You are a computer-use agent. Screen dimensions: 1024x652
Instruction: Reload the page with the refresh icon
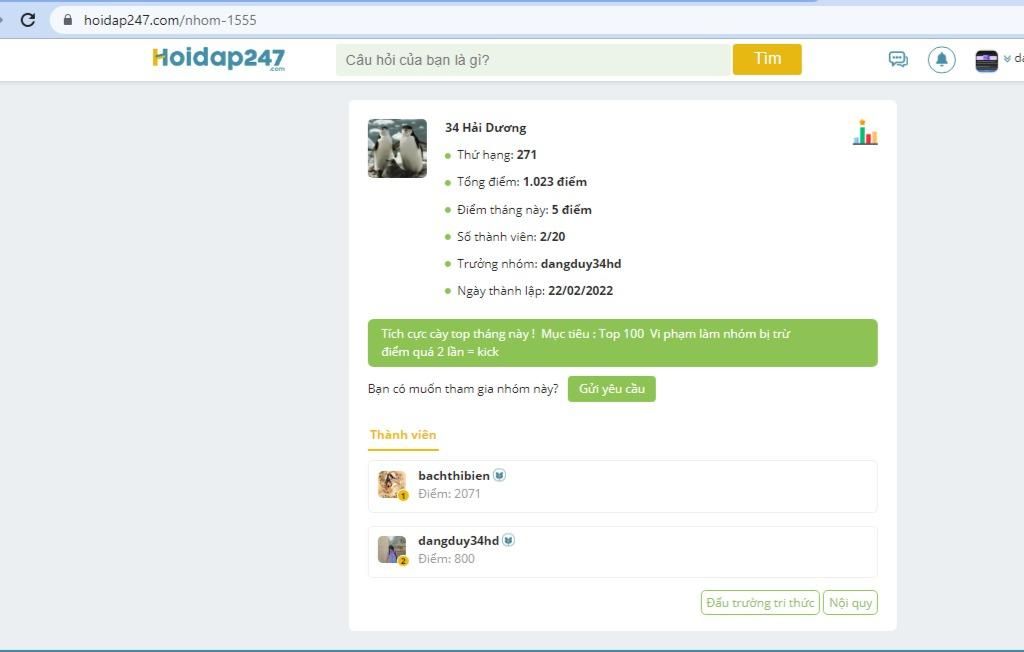(x=27, y=20)
